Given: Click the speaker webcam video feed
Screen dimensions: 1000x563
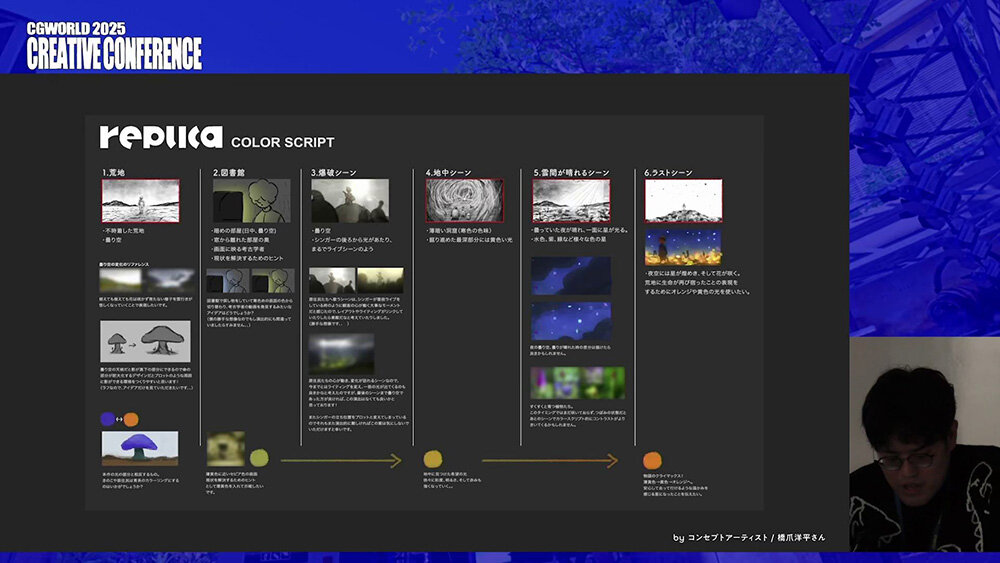Looking at the screenshot, I should pyautogui.click(x=924, y=443).
